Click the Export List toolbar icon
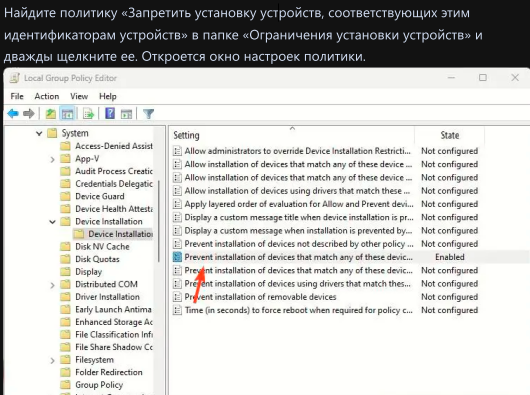 [89, 114]
